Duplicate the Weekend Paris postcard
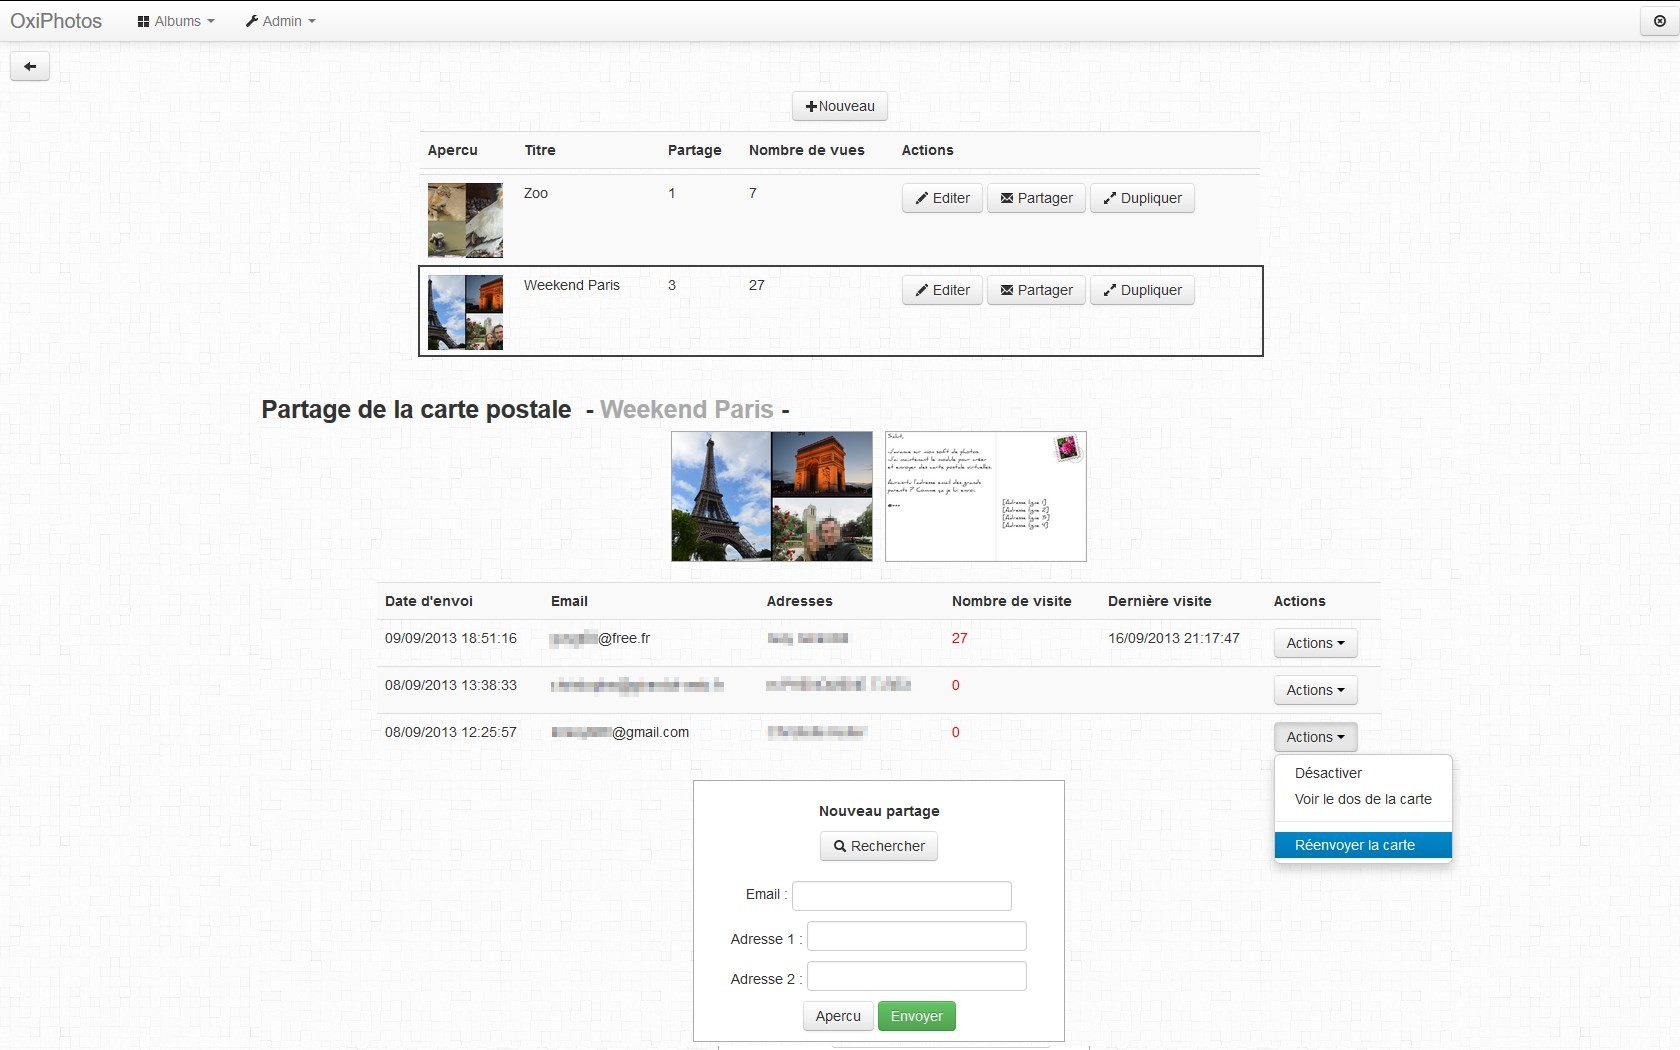The height and width of the screenshot is (1050, 1680). coord(1142,290)
